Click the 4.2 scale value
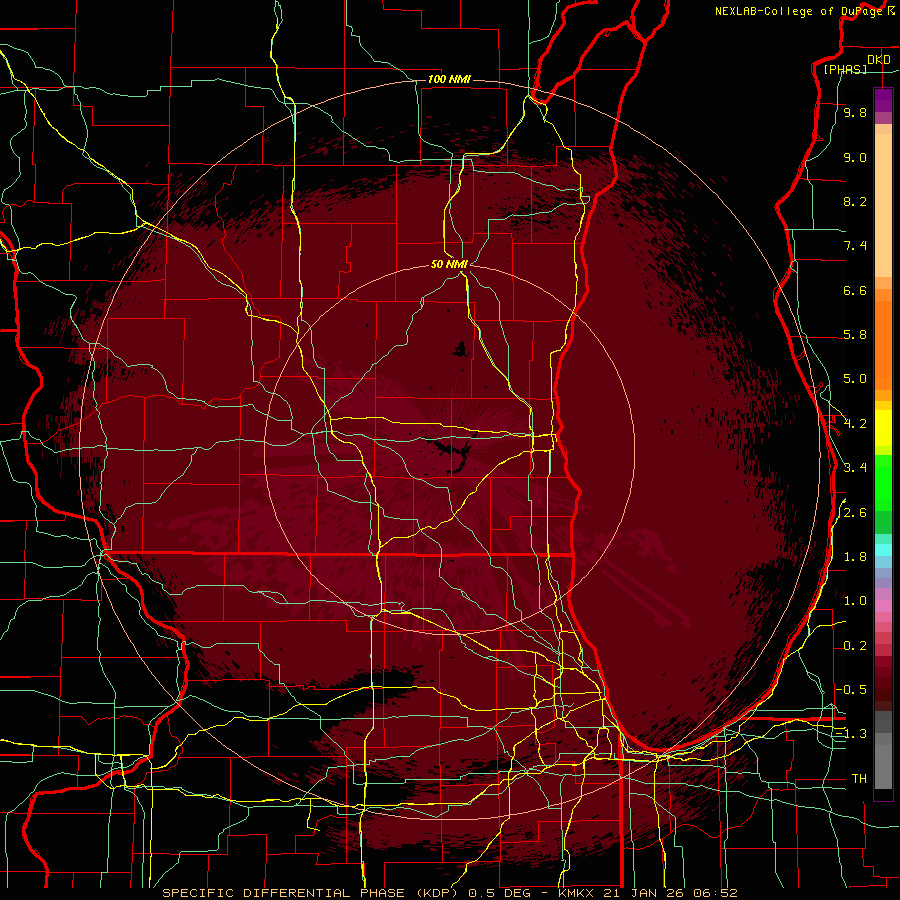The height and width of the screenshot is (900, 900). point(855,424)
